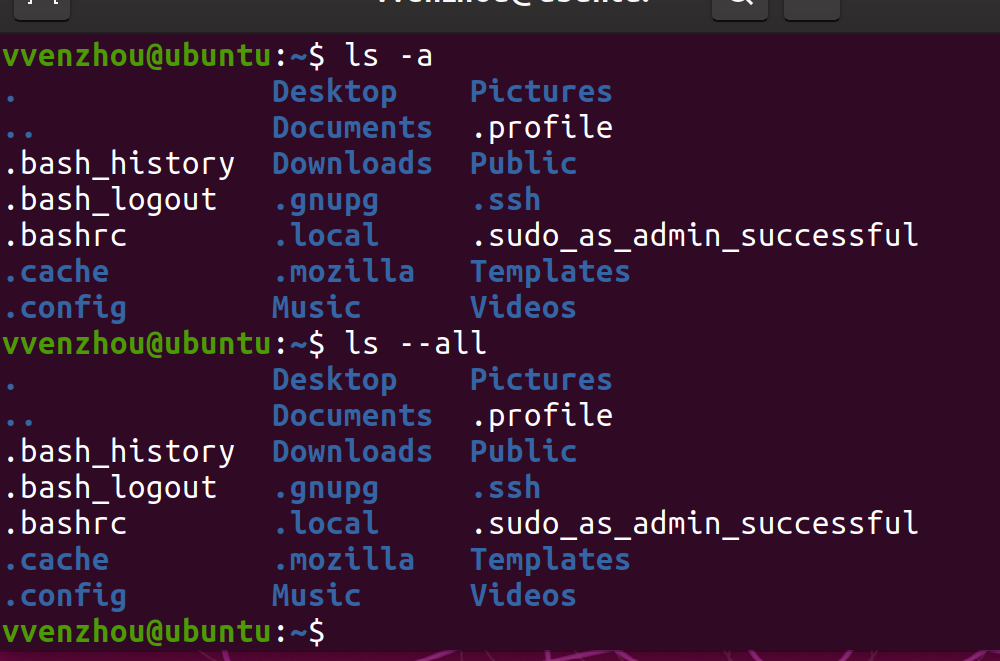
Task: Click Downloads folder in the second listing
Action: pyautogui.click(x=352, y=452)
